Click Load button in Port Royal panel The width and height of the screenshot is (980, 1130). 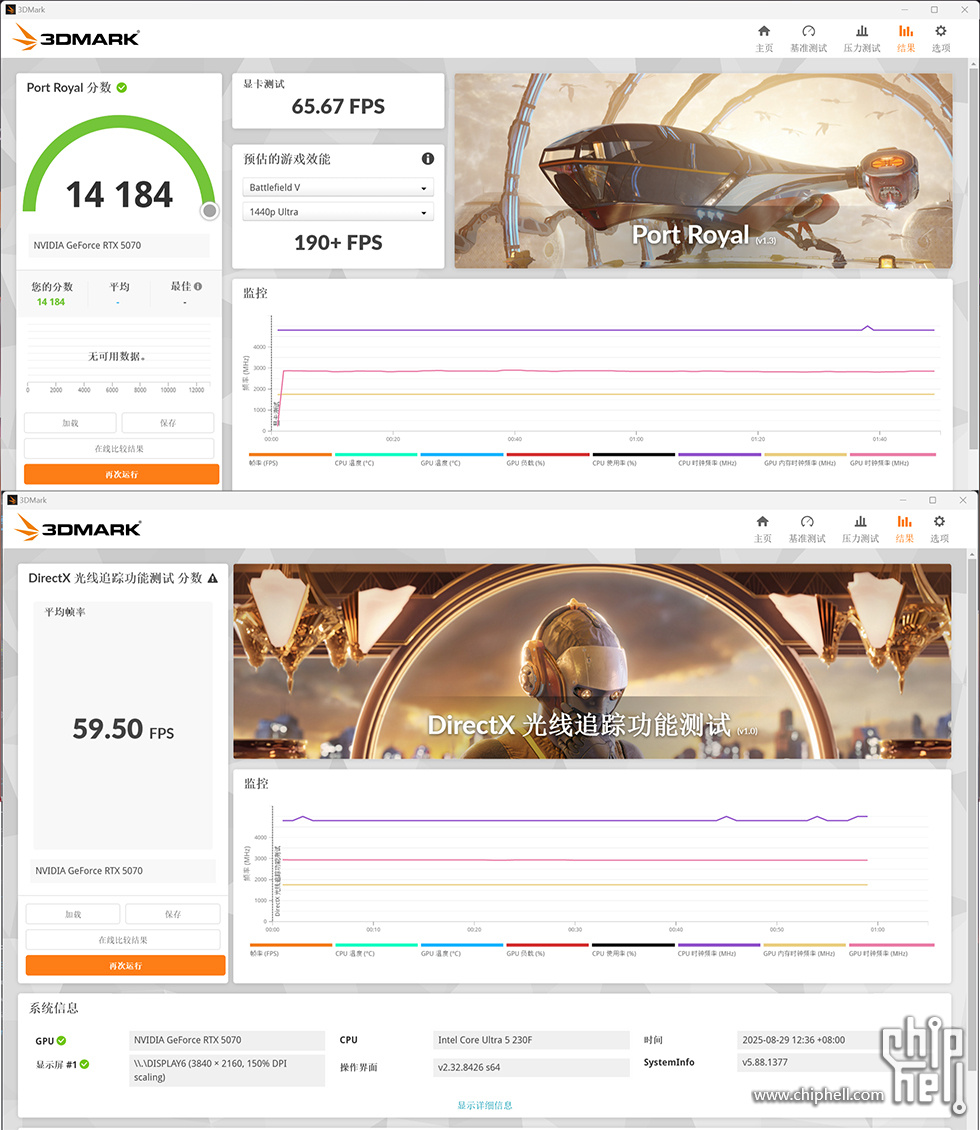[70, 423]
